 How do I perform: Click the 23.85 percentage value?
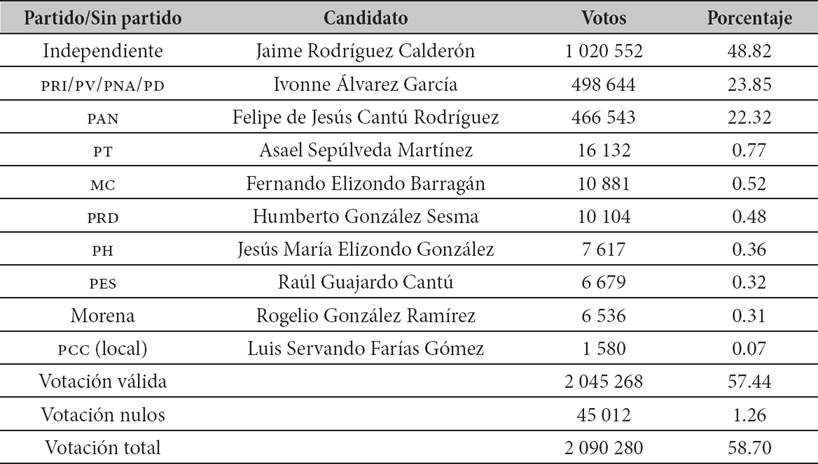click(750, 84)
